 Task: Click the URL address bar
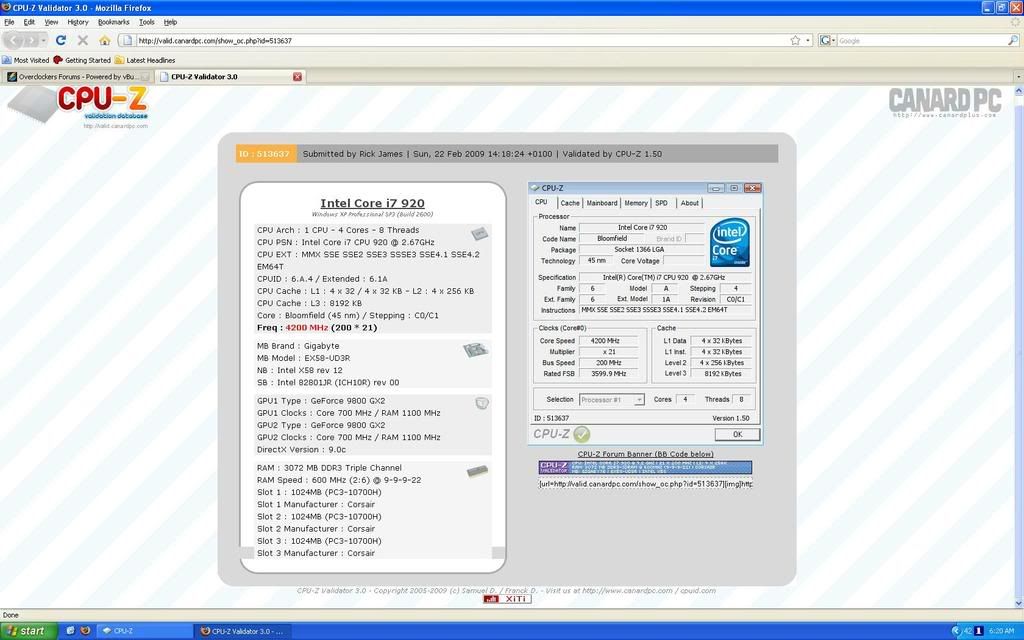click(x=450, y=40)
